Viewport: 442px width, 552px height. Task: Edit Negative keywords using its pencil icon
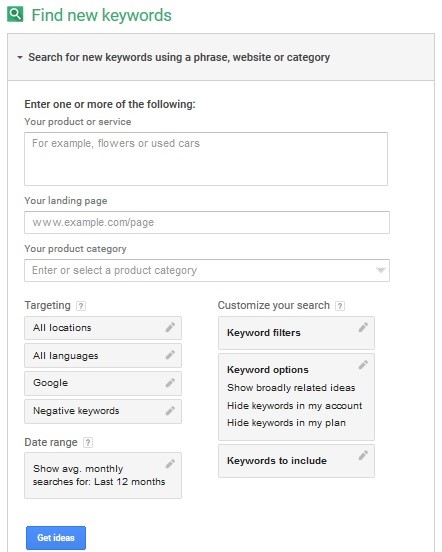[x=170, y=410]
